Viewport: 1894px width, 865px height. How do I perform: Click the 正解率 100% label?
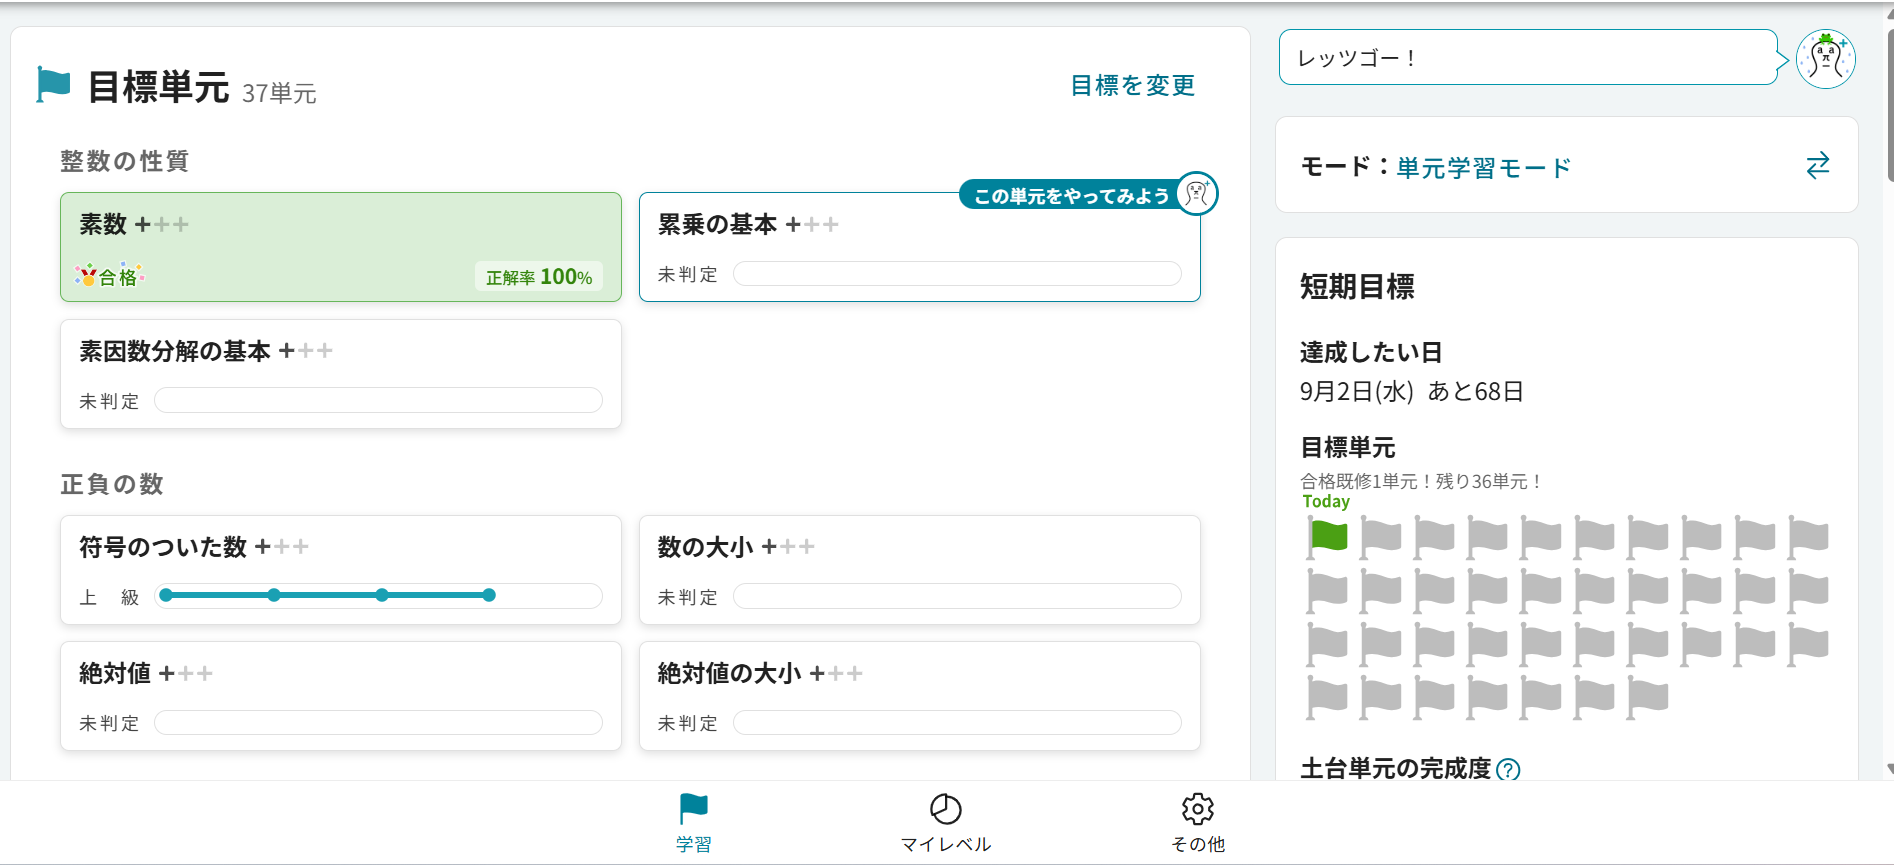(x=539, y=277)
